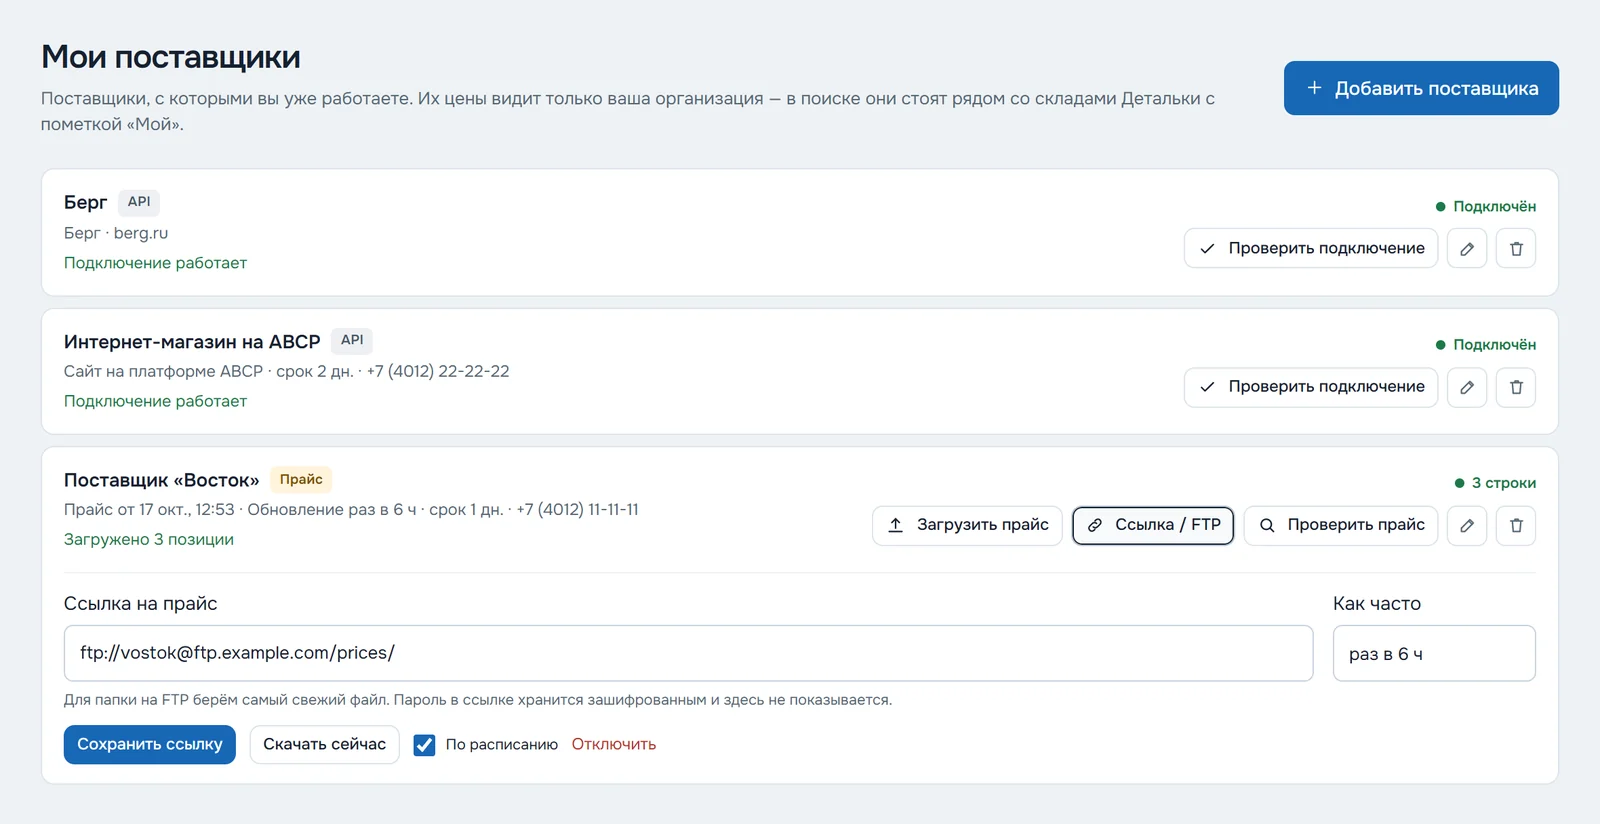Edit Интернет-магазин на ABCP with pencil icon

pyautogui.click(x=1467, y=387)
